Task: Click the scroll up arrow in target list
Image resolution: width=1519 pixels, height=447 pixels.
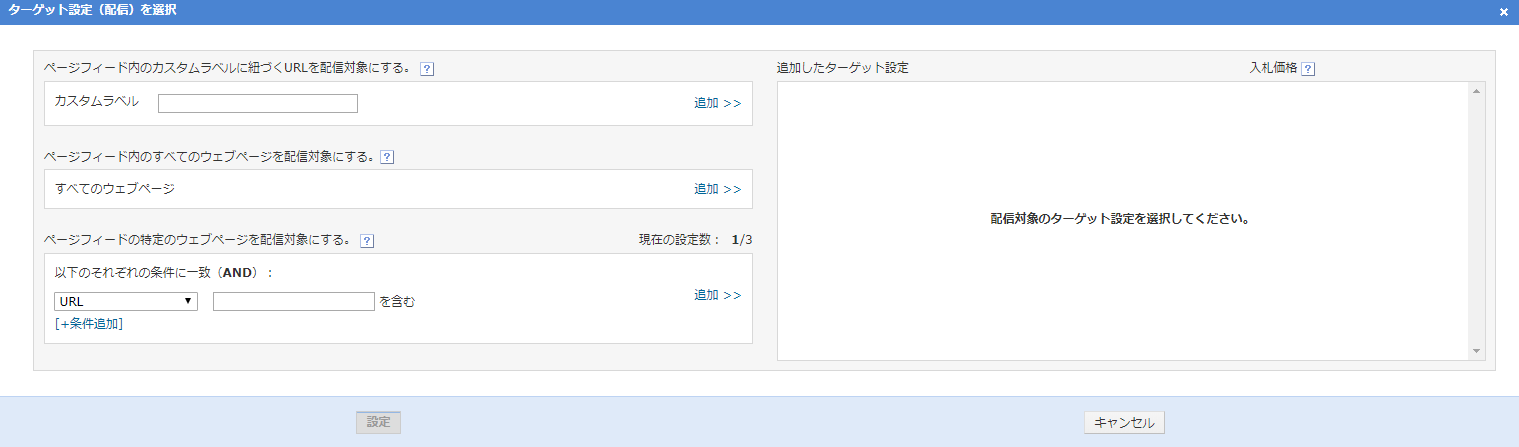Action: pos(1476,92)
